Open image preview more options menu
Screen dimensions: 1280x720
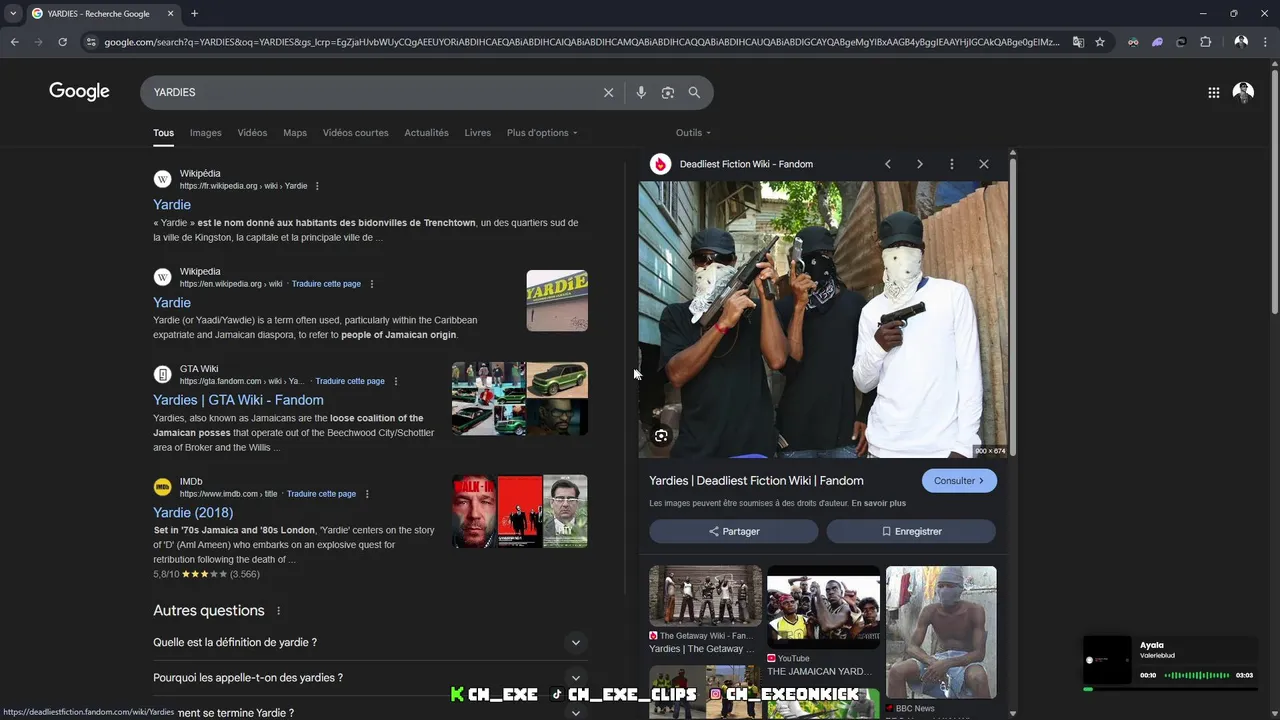coord(951,164)
